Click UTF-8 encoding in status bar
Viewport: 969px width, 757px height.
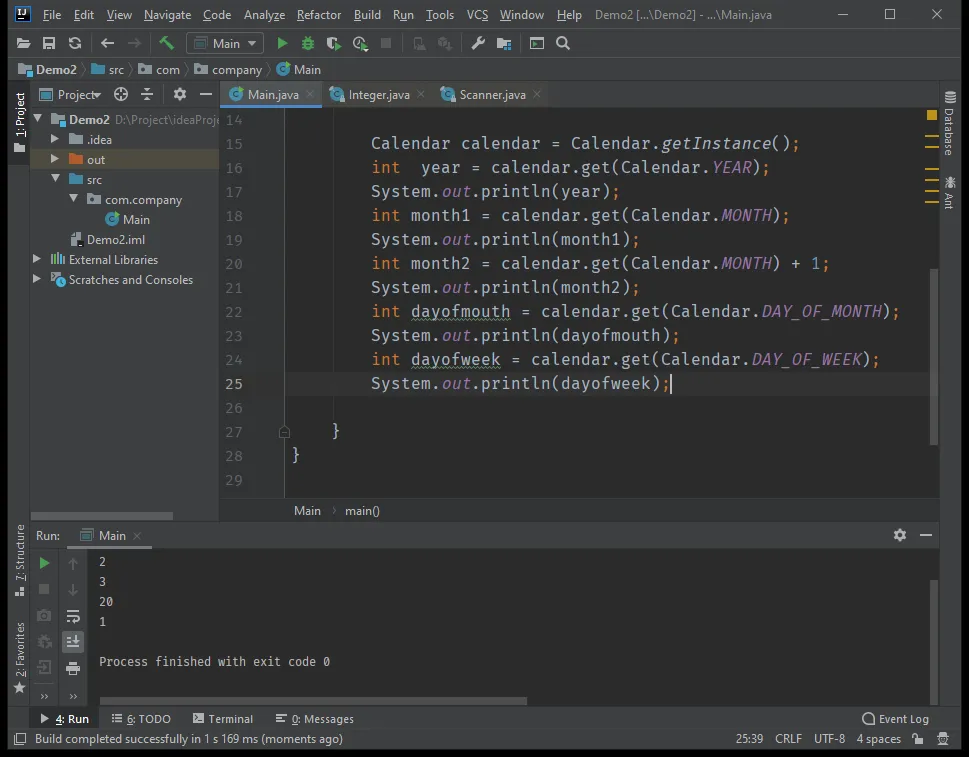coord(829,739)
